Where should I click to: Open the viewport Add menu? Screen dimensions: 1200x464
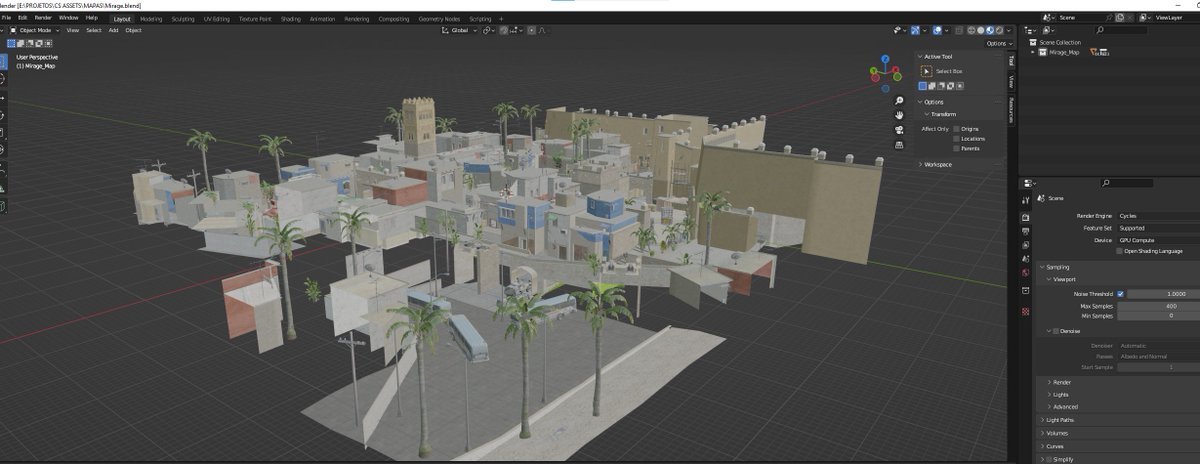point(113,30)
